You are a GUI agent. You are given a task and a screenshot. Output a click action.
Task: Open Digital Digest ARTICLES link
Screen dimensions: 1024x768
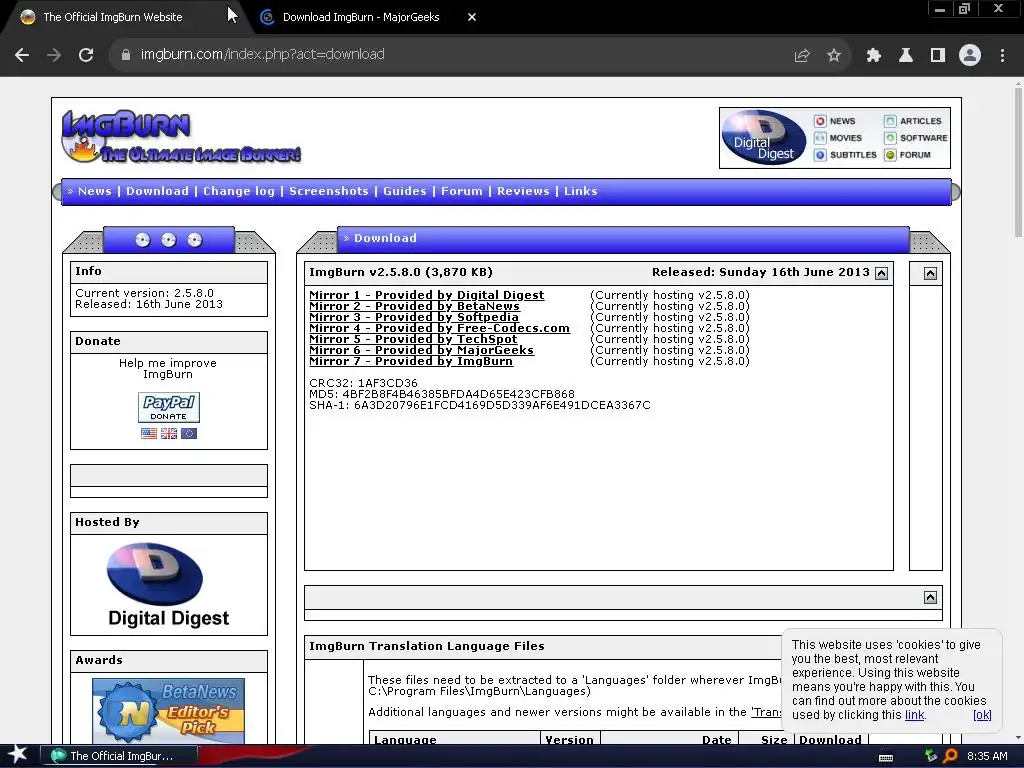pyautogui.click(x=912, y=121)
